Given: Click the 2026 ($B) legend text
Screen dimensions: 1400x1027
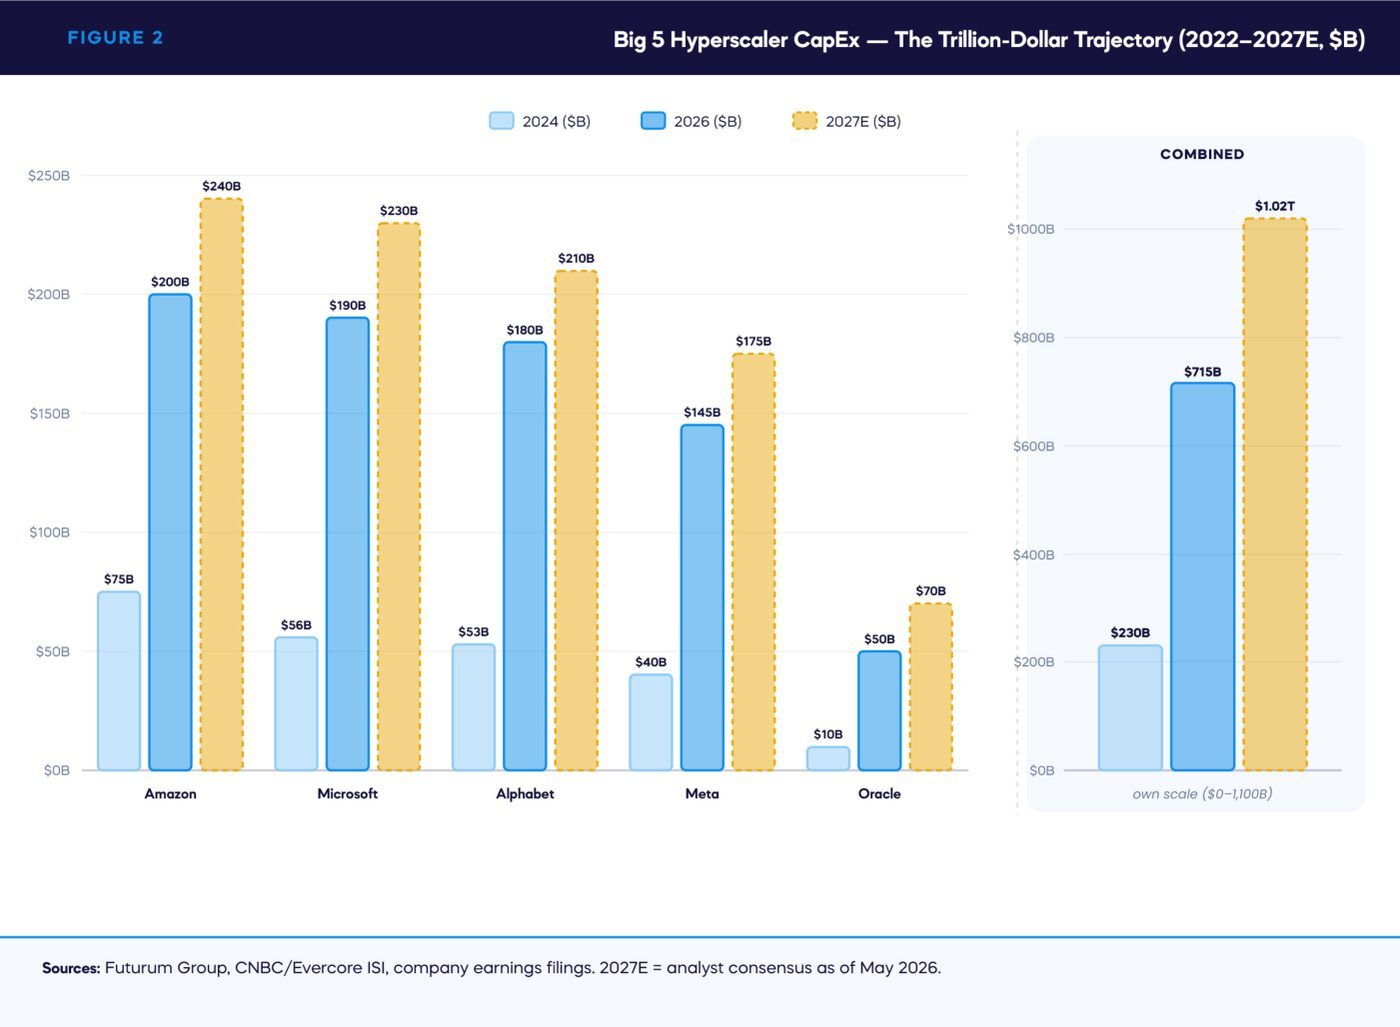Looking at the screenshot, I should [x=708, y=122].
